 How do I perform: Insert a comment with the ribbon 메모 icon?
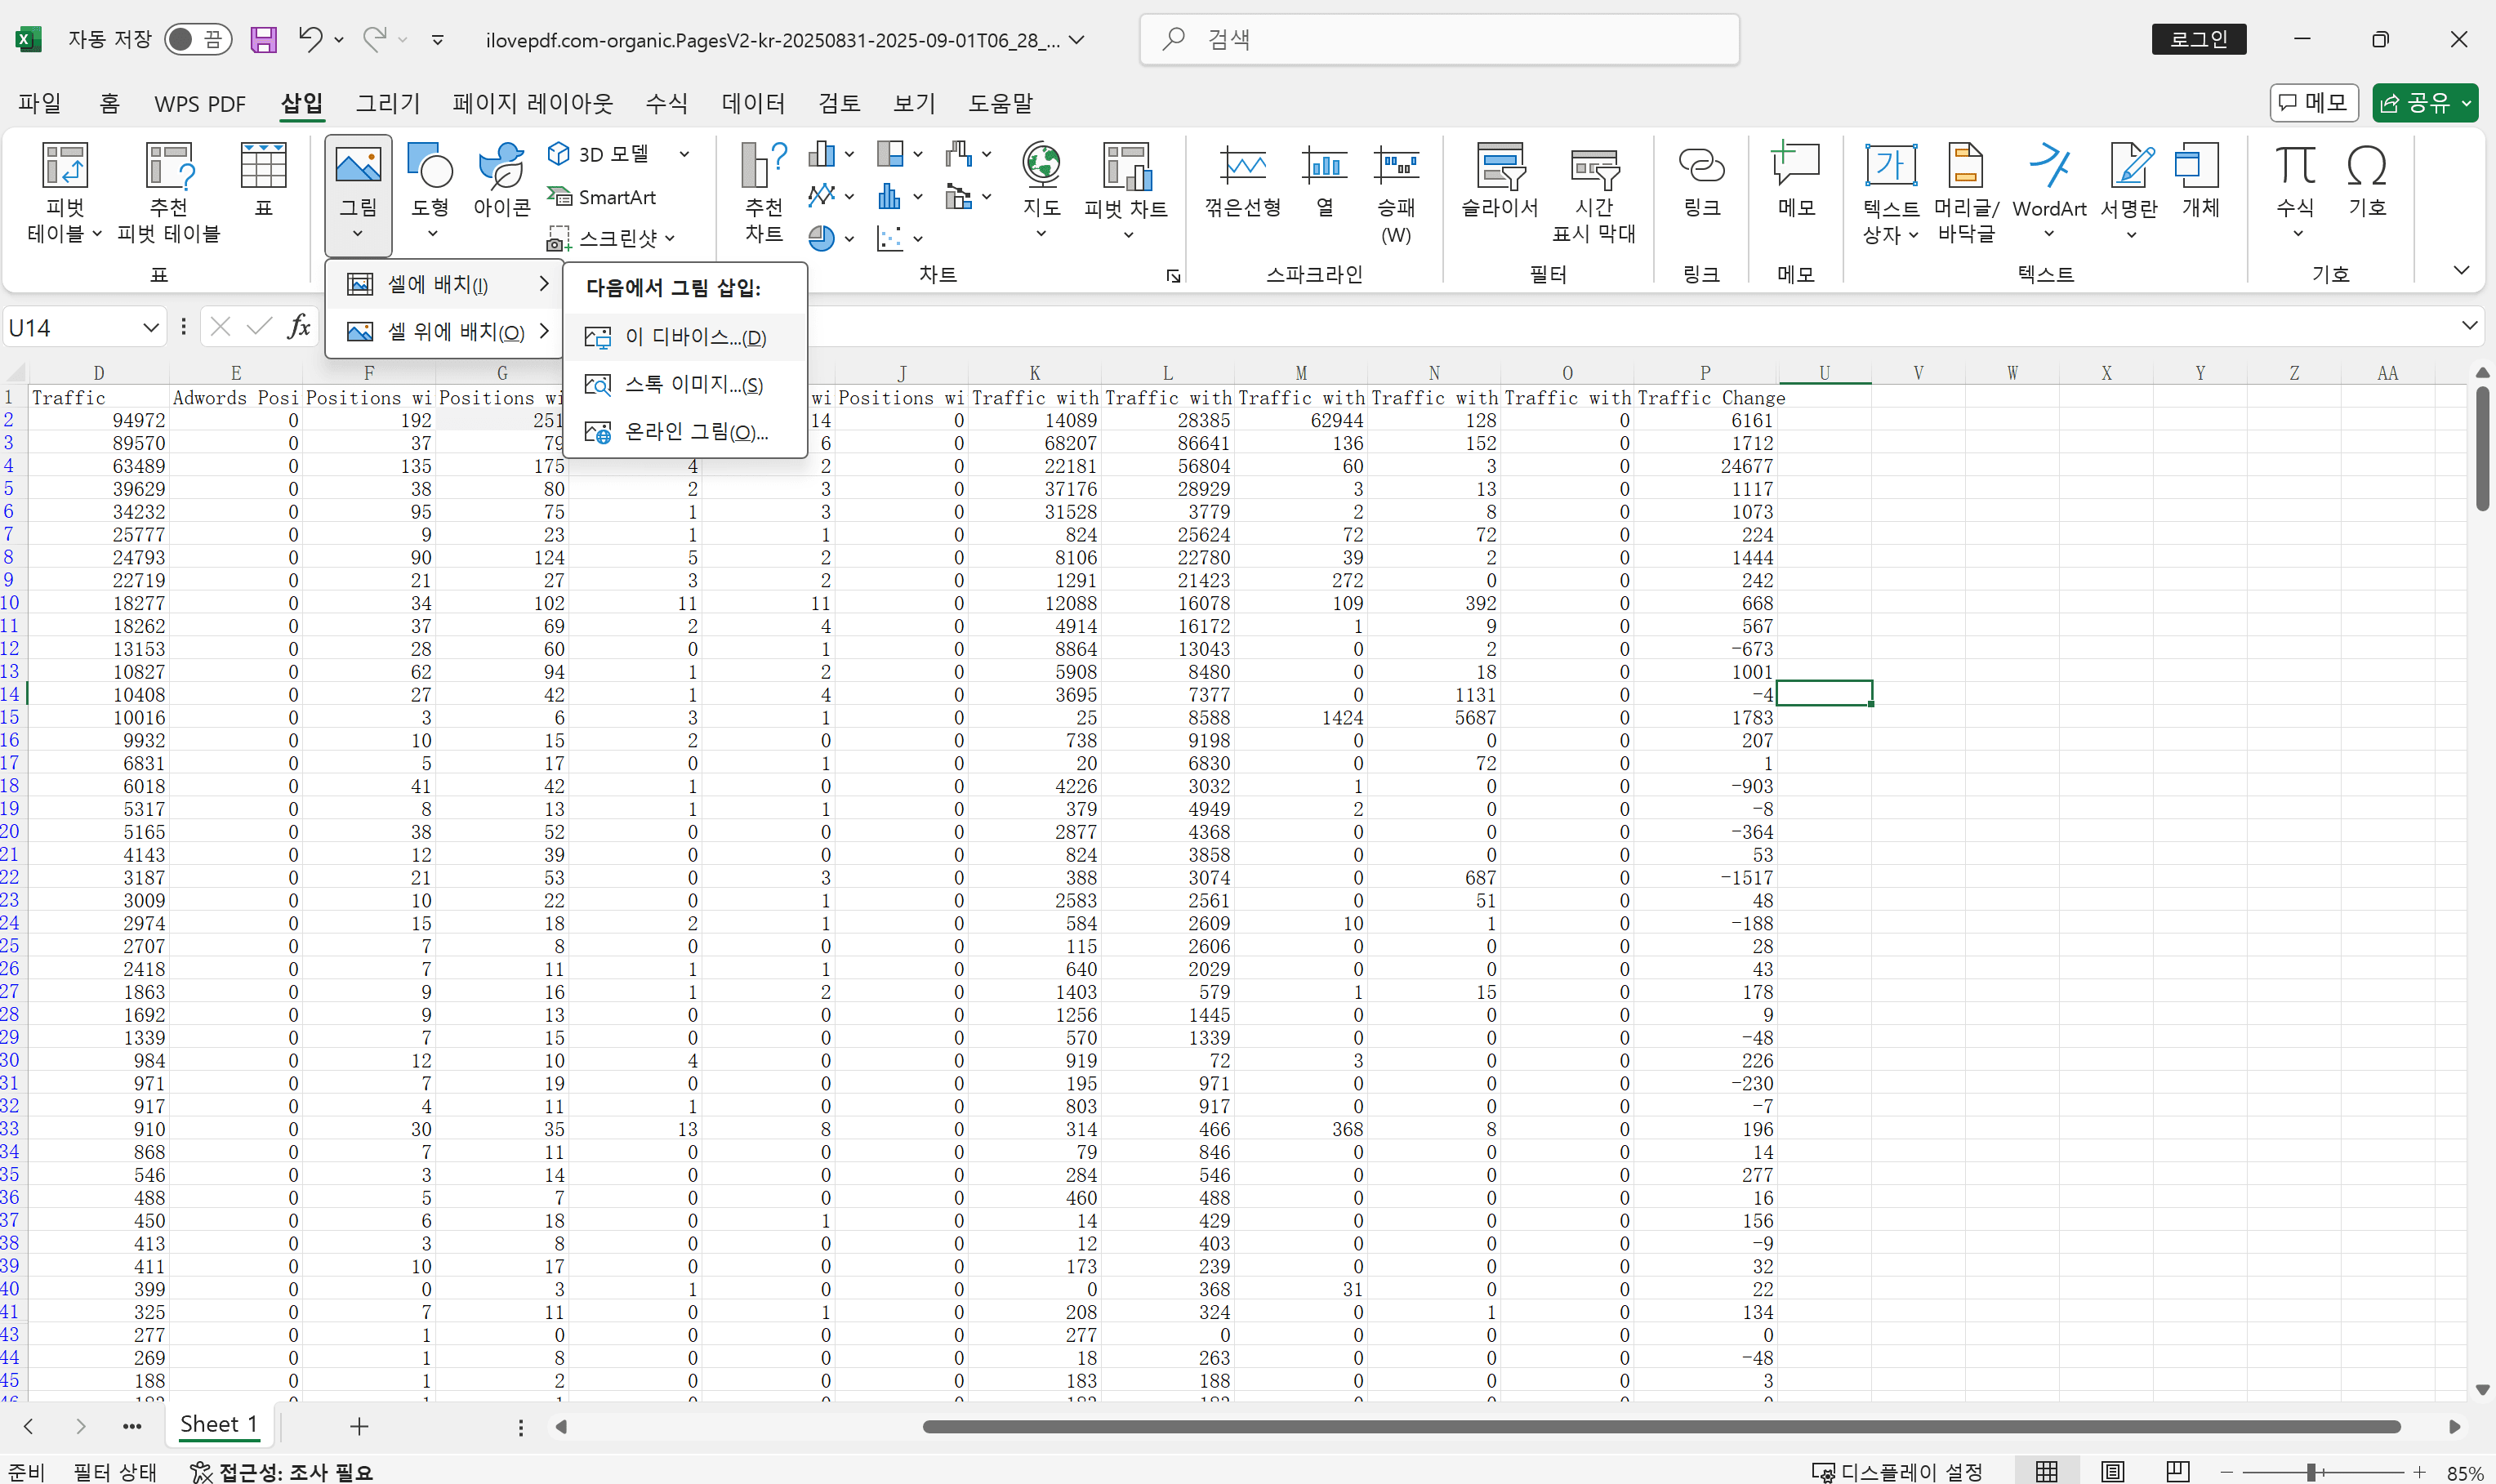pos(1795,180)
